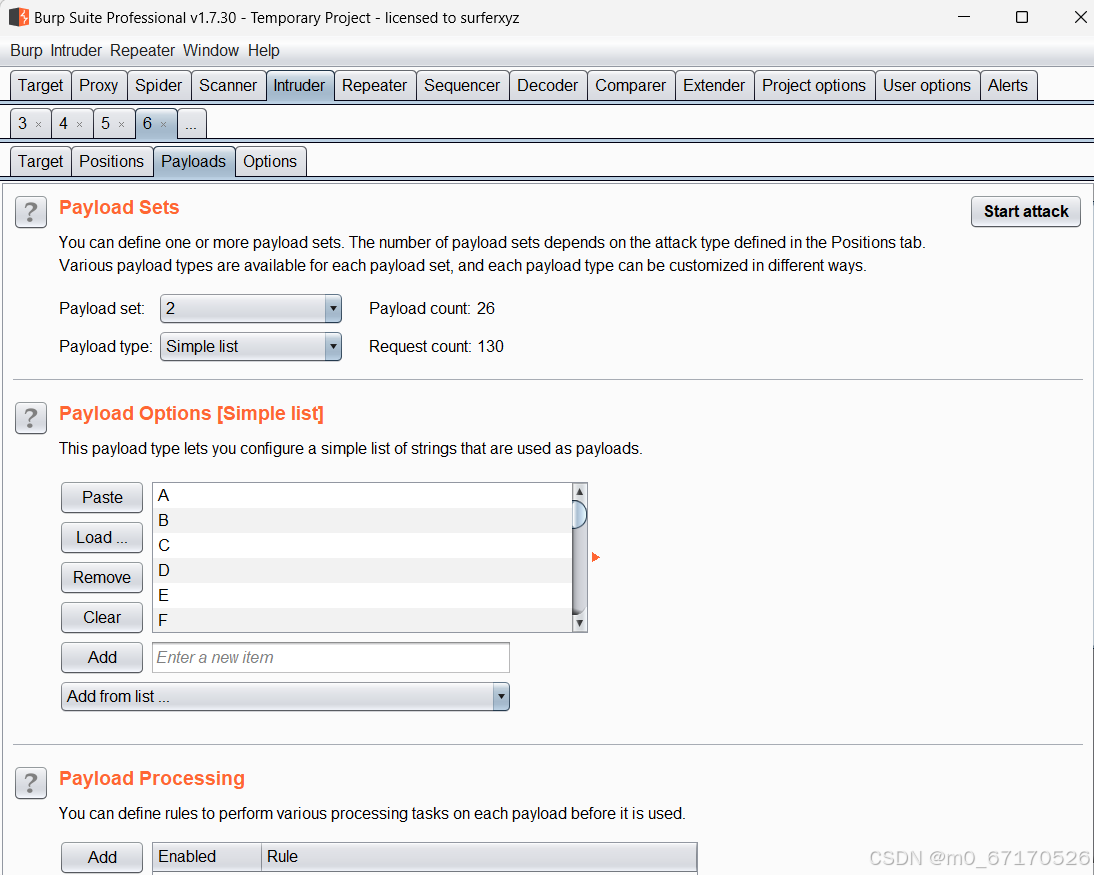Click Add button in Payload Processing
This screenshot has width=1094, height=875.
tap(102, 858)
